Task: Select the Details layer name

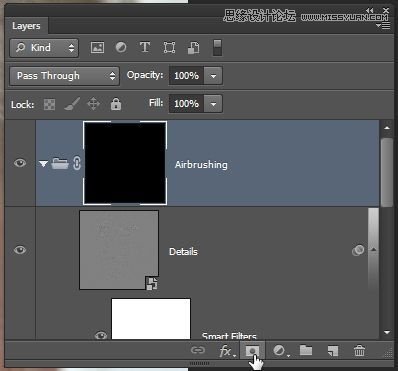Action: click(x=183, y=252)
